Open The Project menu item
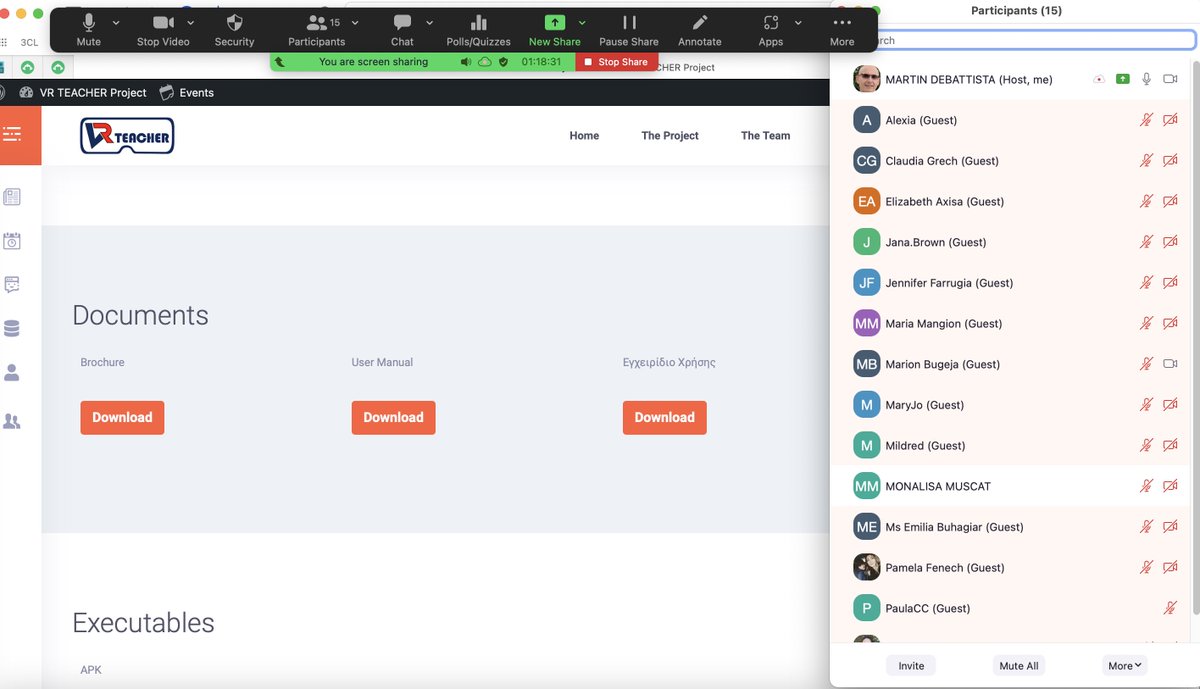Viewport: 1200px width, 689px height. tap(670, 136)
